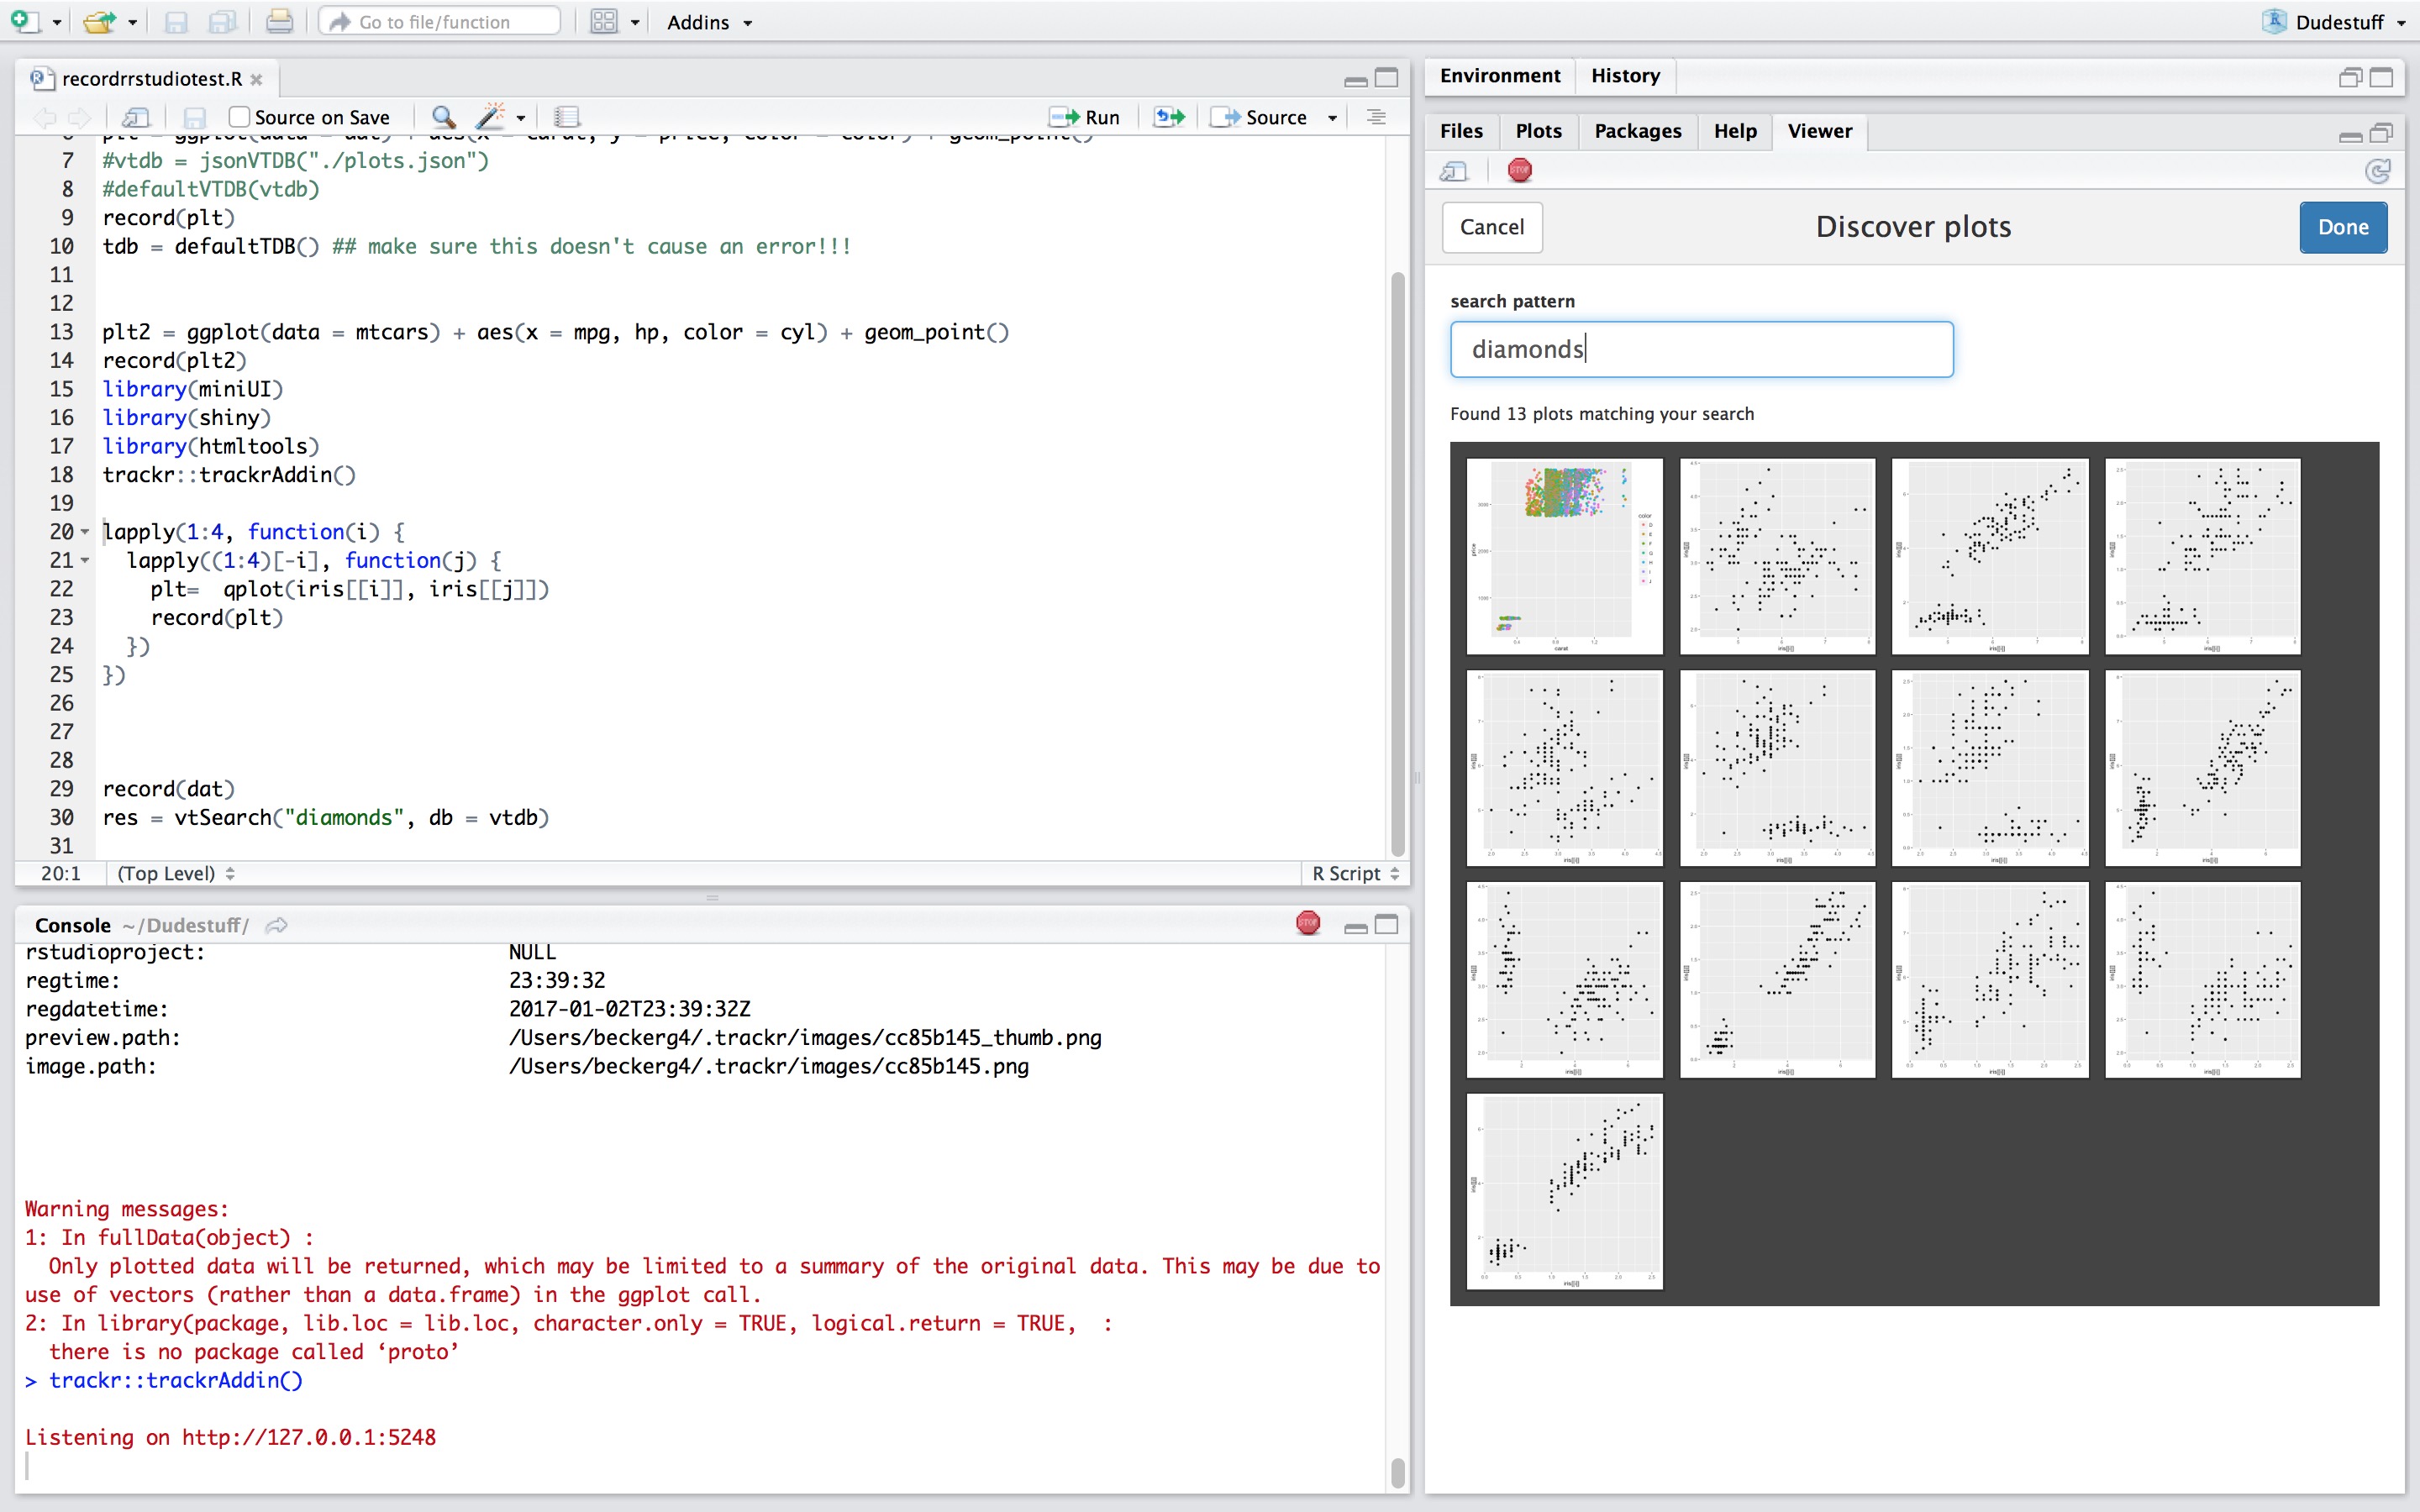
Task: Collapse code fold at line 21
Action: pos(85,561)
